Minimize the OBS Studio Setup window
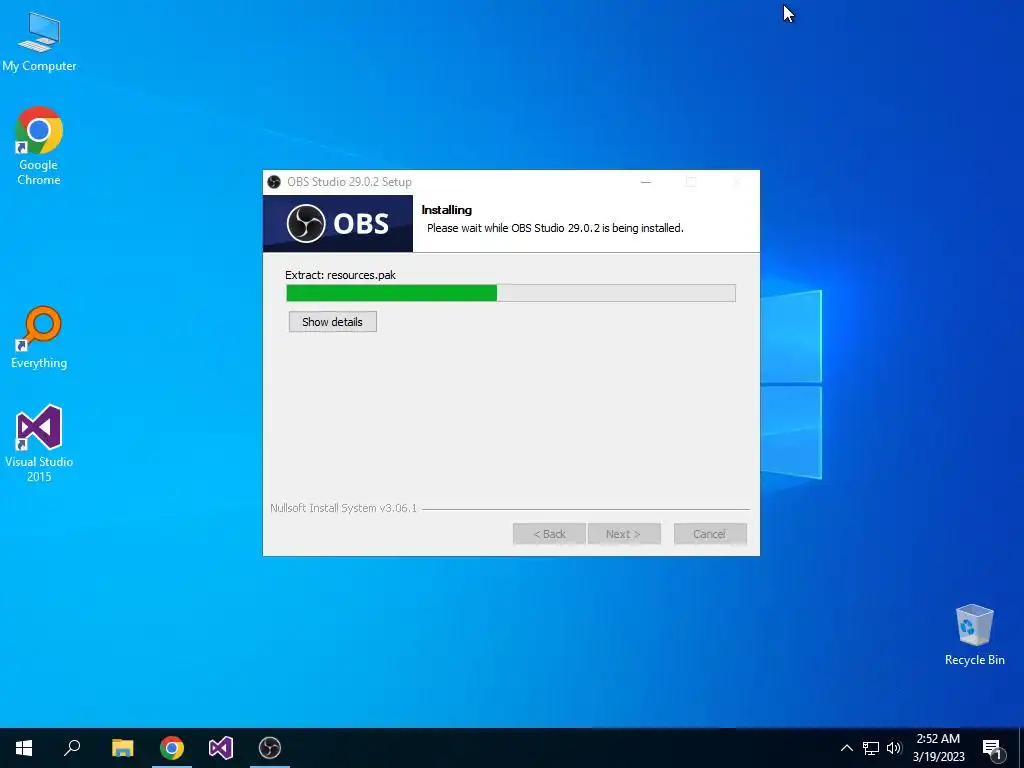This screenshot has width=1024, height=768. point(646,182)
